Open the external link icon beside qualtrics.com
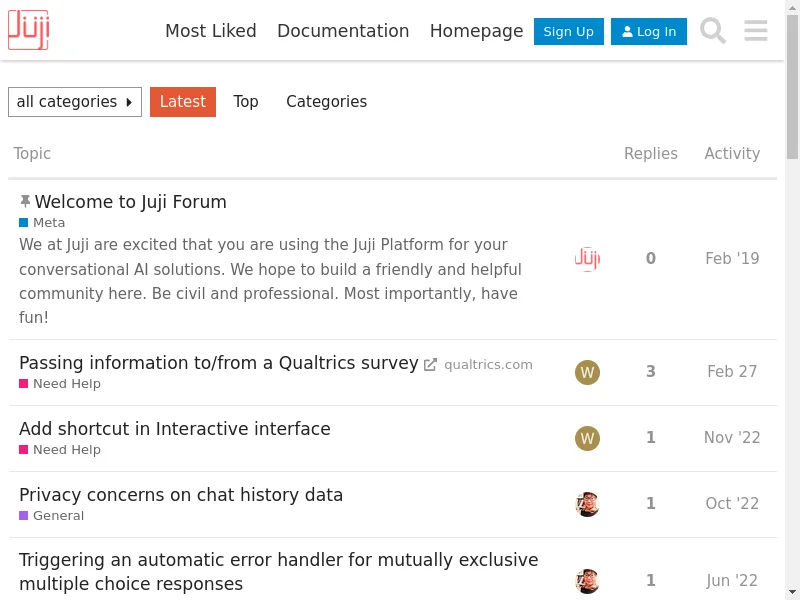 430,365
